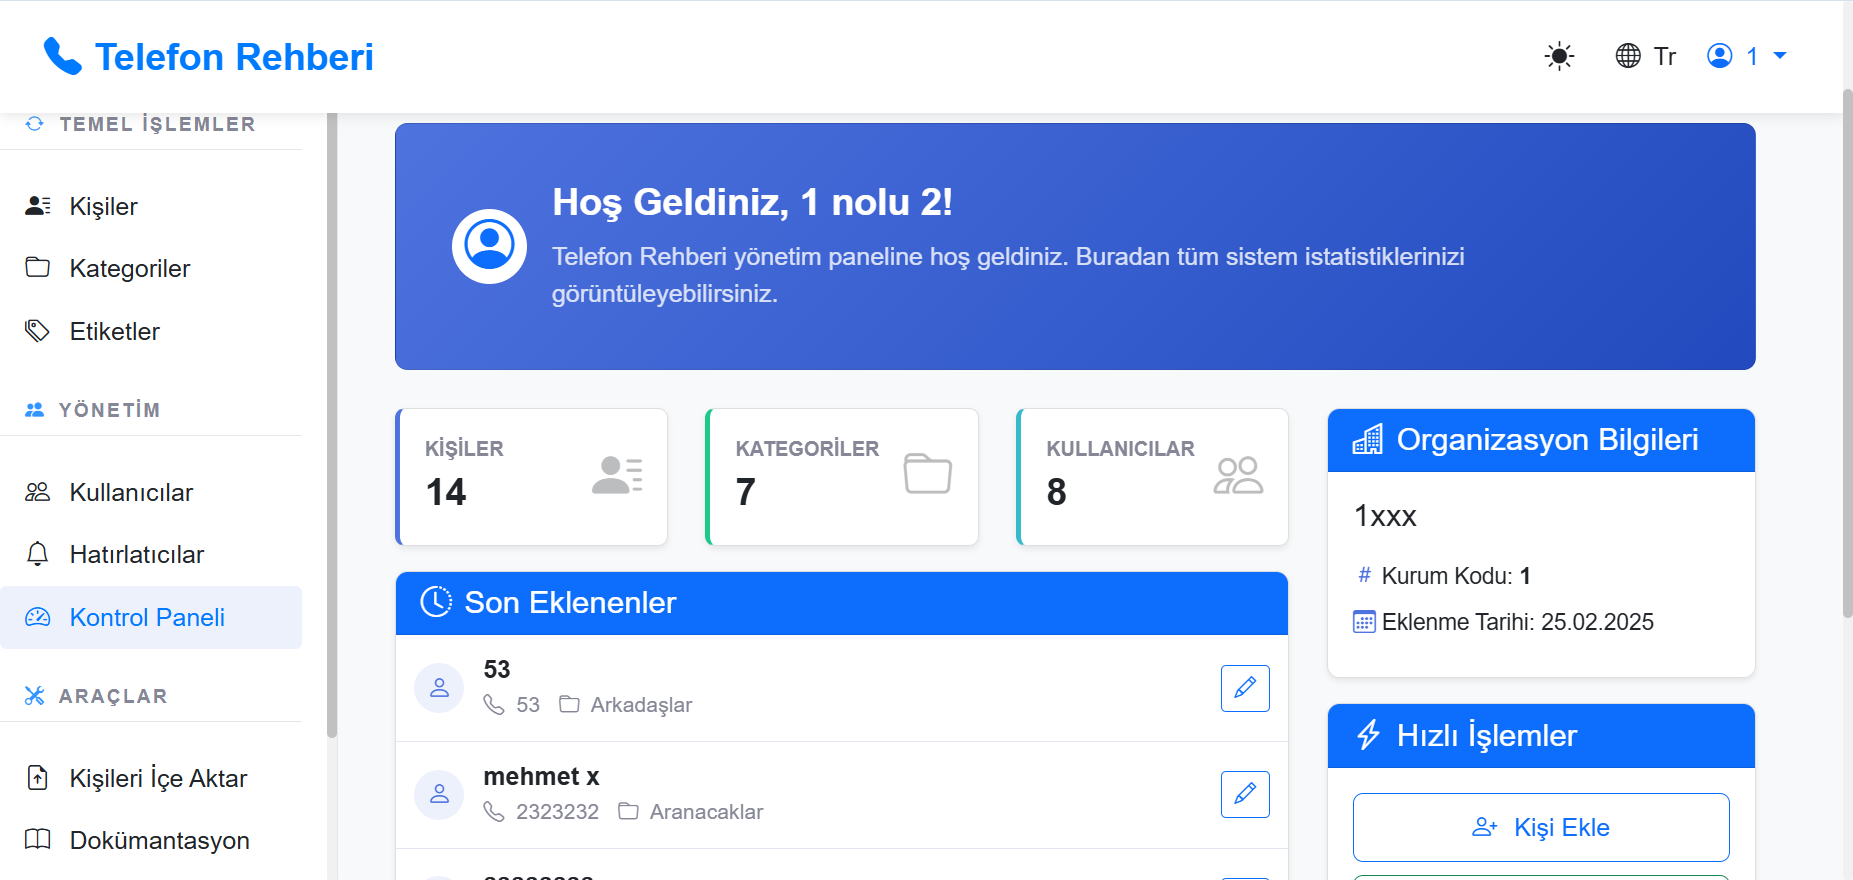
Task: Open the KİŞİLER stat card
Action: (532, 477)
